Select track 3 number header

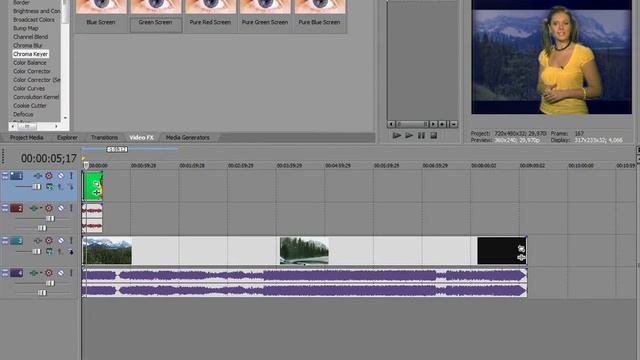pos(16,241)
